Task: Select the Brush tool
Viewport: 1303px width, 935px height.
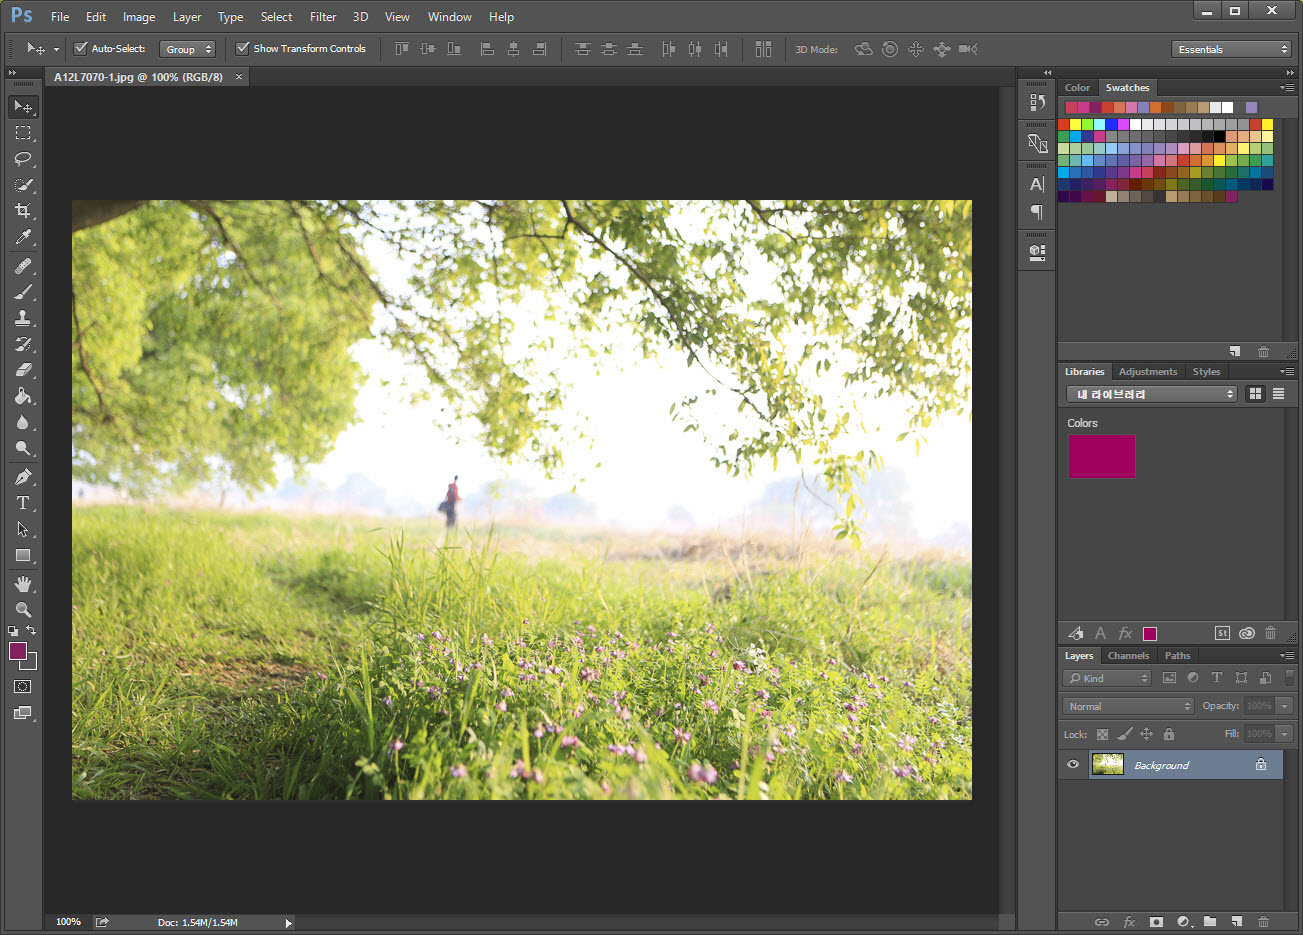Action: click(x=23, y=292)
